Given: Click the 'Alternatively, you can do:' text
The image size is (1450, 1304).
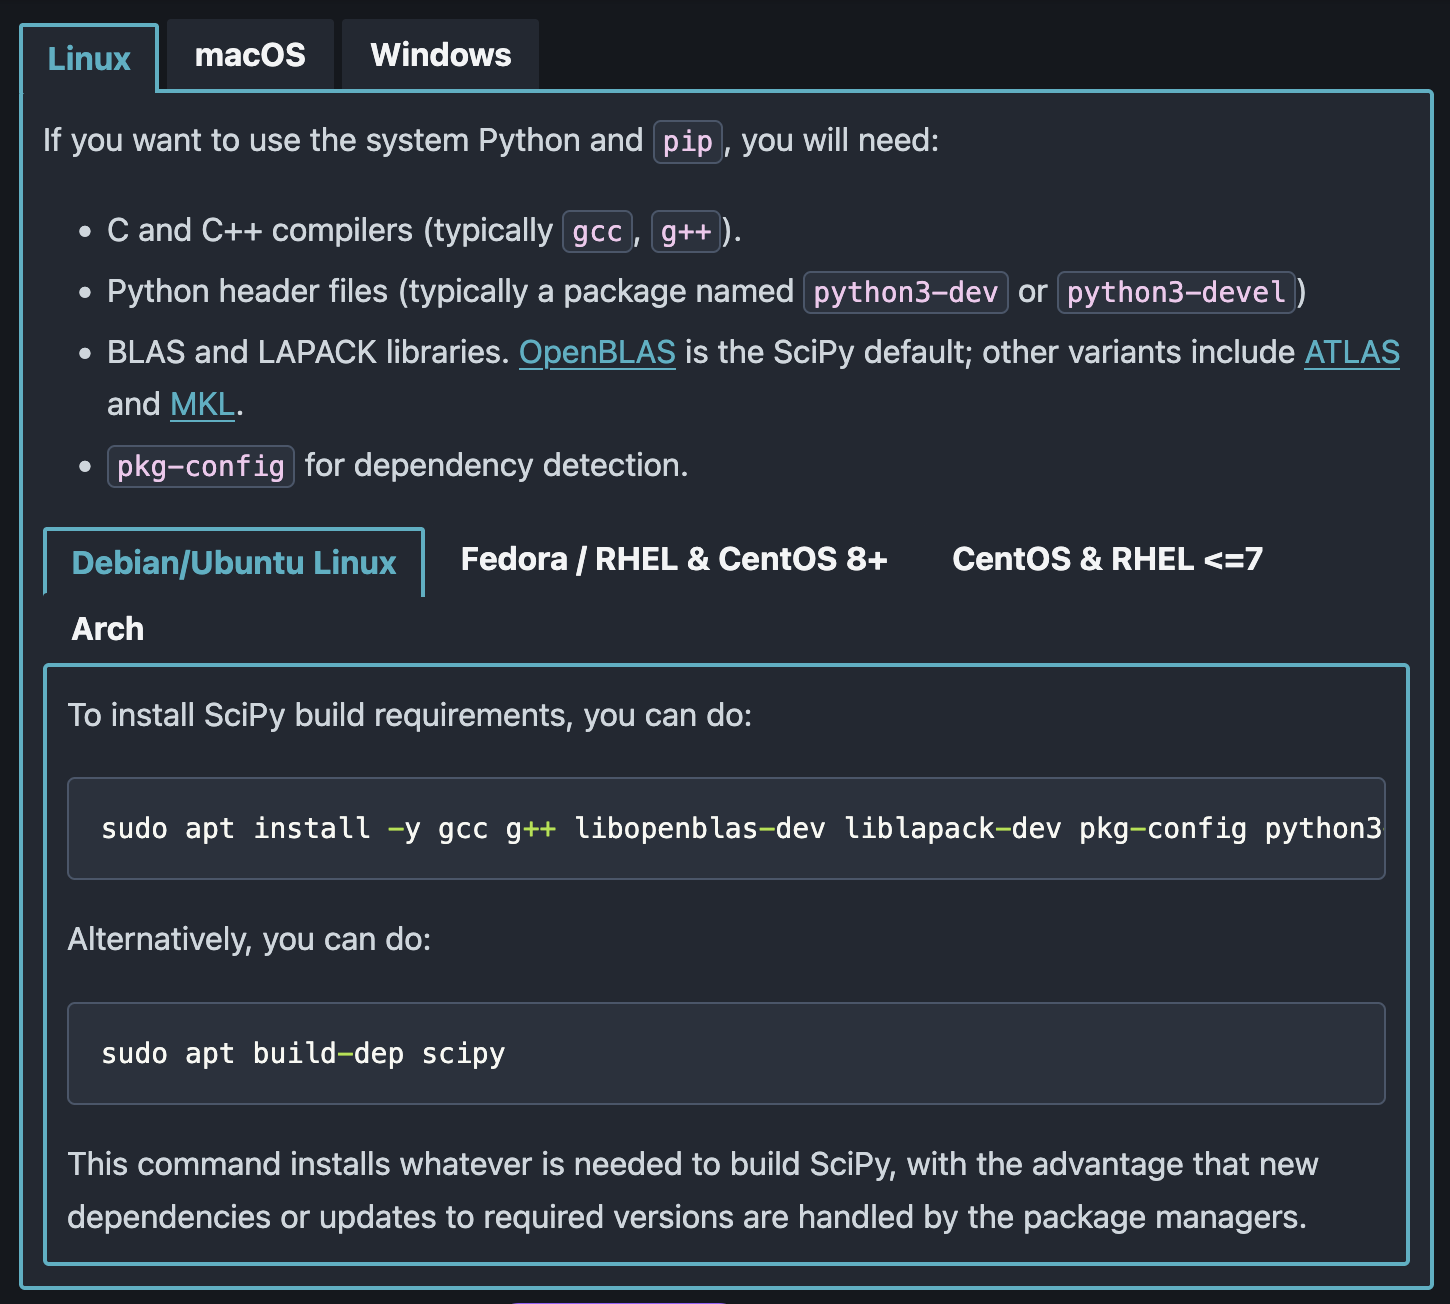Looking at the screenshot, I should coord(249,939).
